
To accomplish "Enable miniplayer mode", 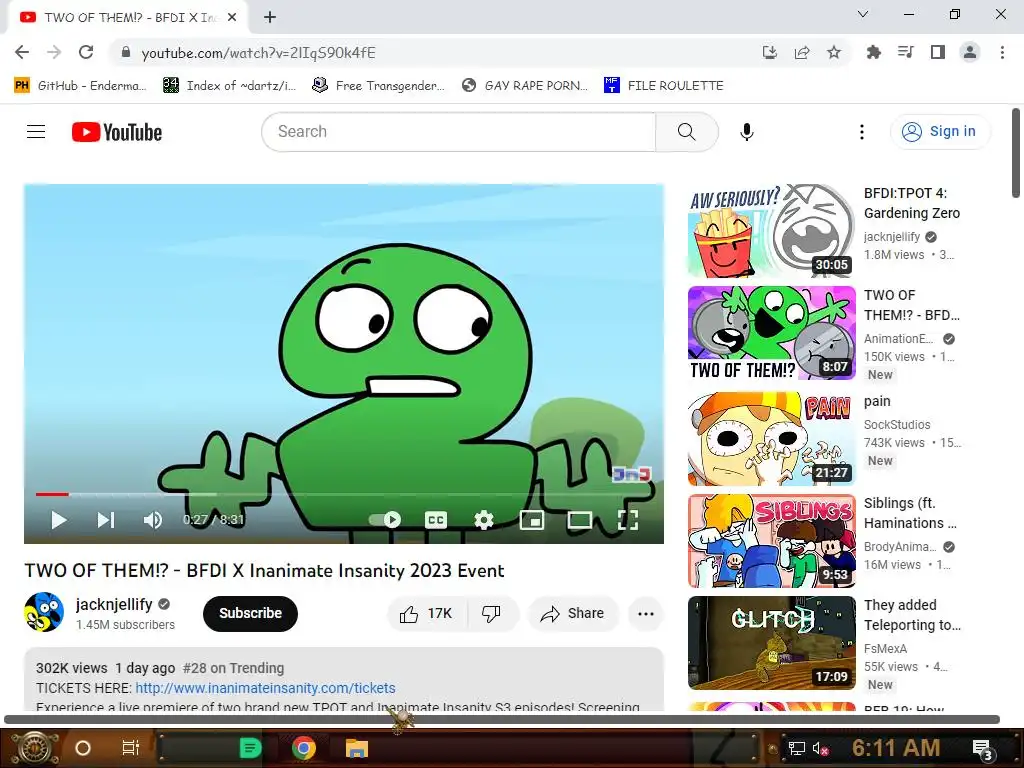I will [532, 520].
